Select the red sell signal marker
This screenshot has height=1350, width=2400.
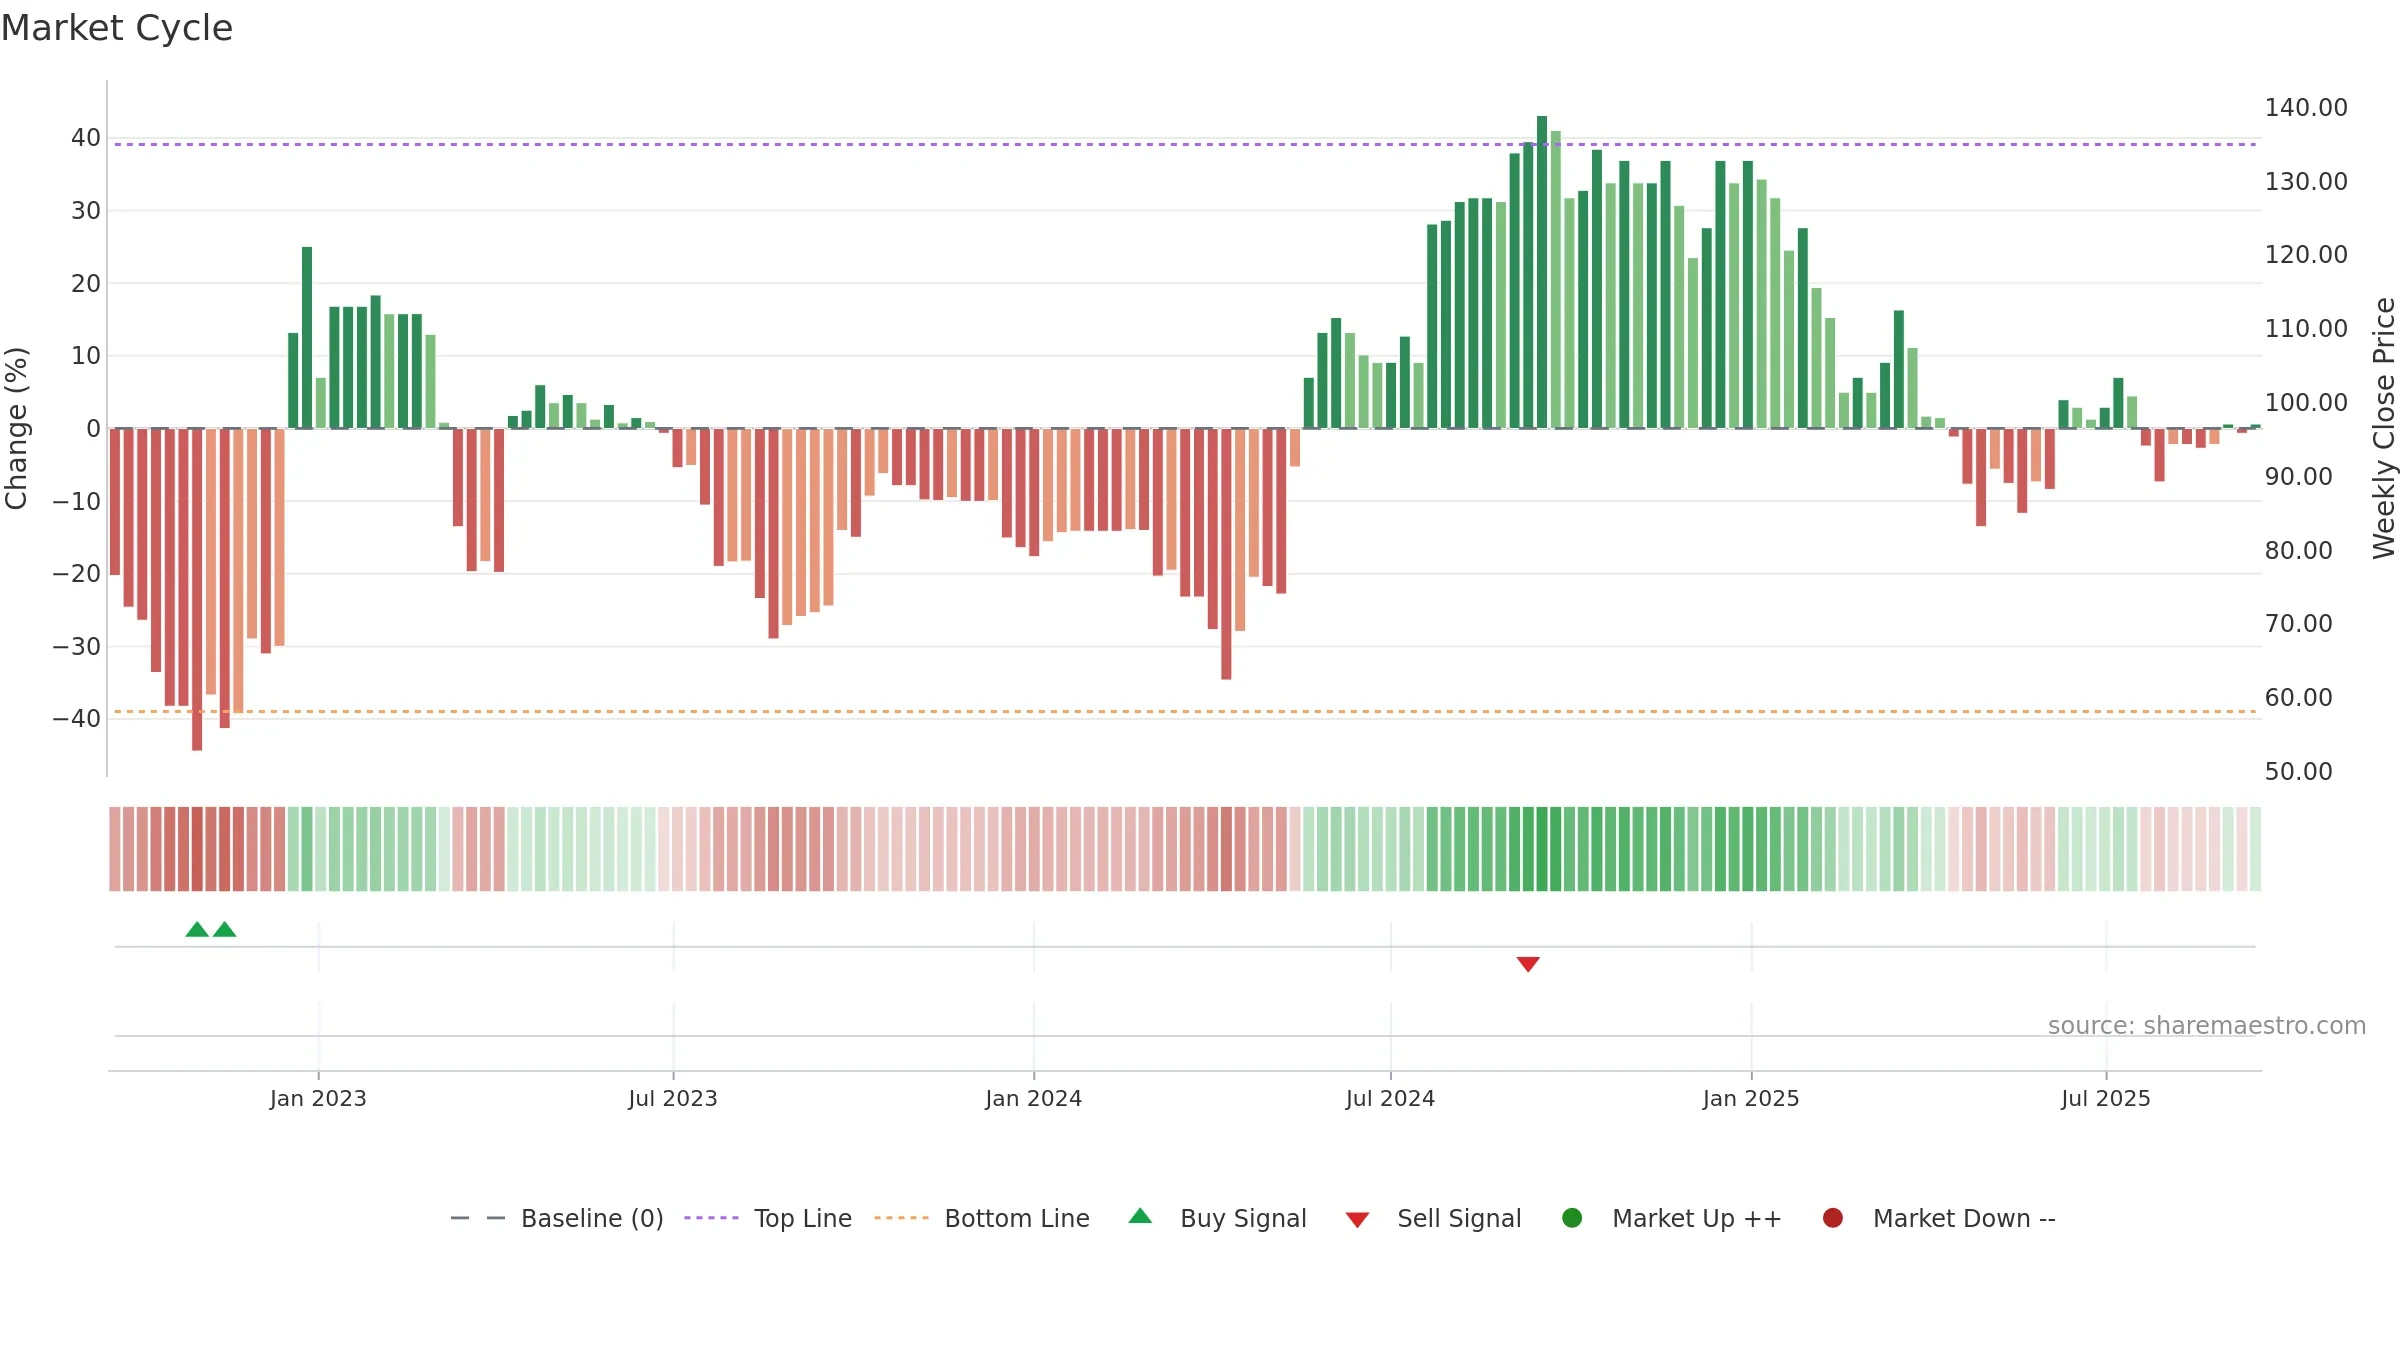pos(1528,964)
